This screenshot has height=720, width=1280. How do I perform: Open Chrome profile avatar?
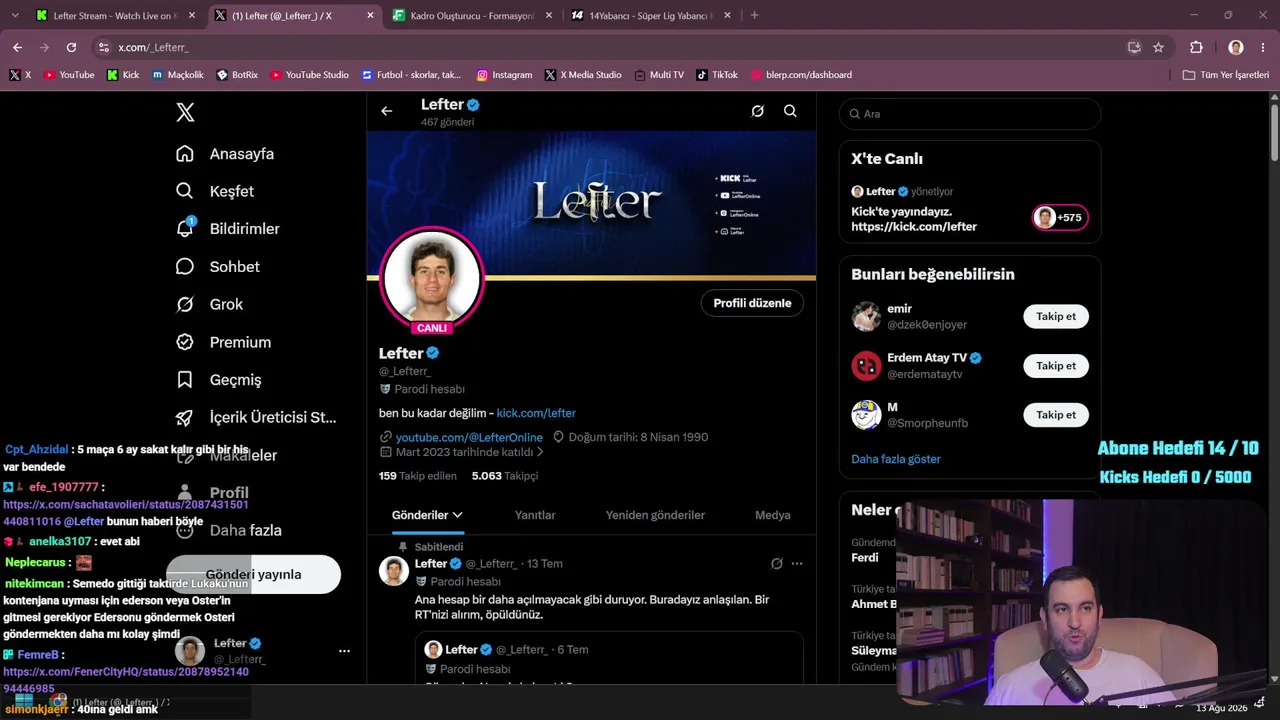coord(1236,47)
